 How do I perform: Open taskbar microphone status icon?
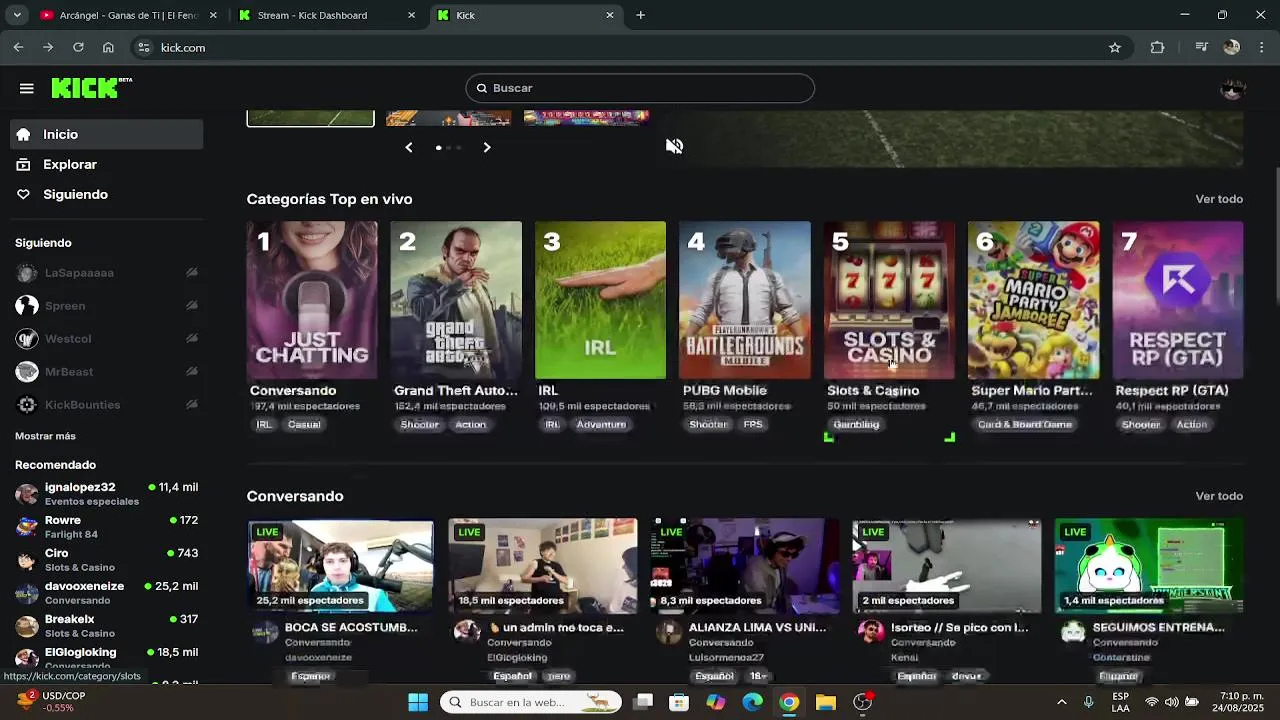pyautogui.click(x=1088, y=702)
